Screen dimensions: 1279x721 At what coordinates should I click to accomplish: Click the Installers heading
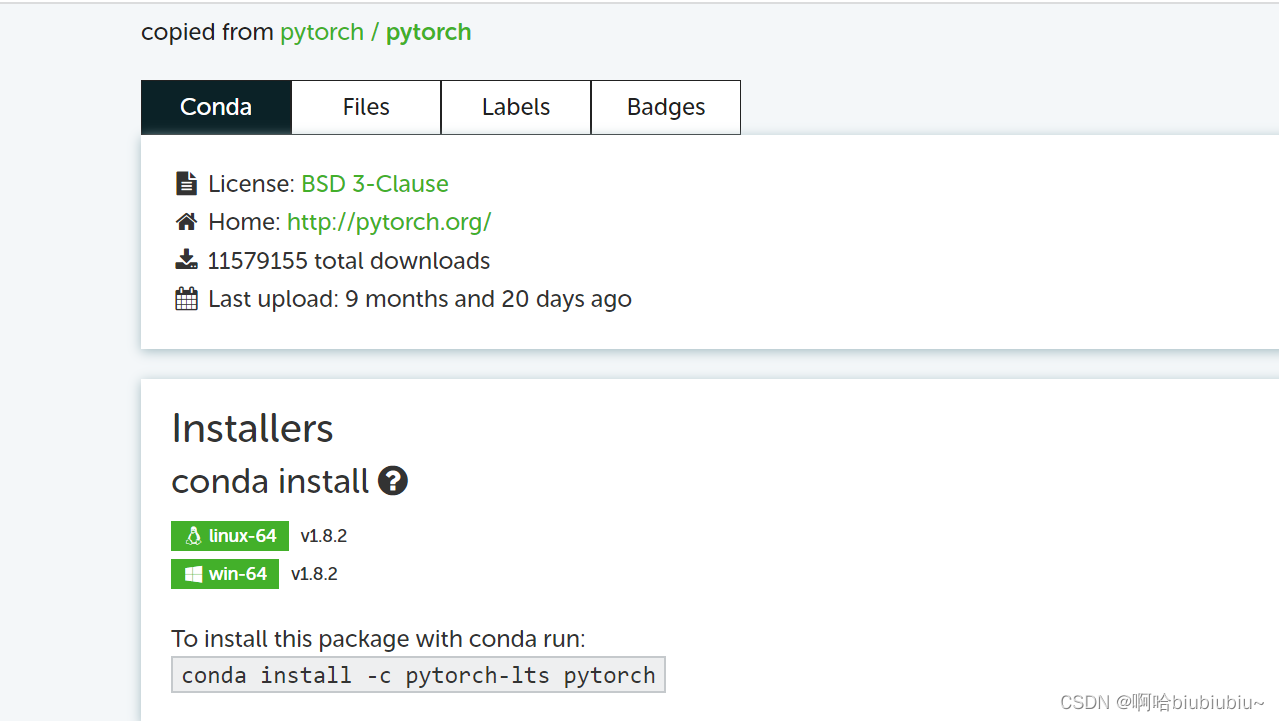(252, 428)
